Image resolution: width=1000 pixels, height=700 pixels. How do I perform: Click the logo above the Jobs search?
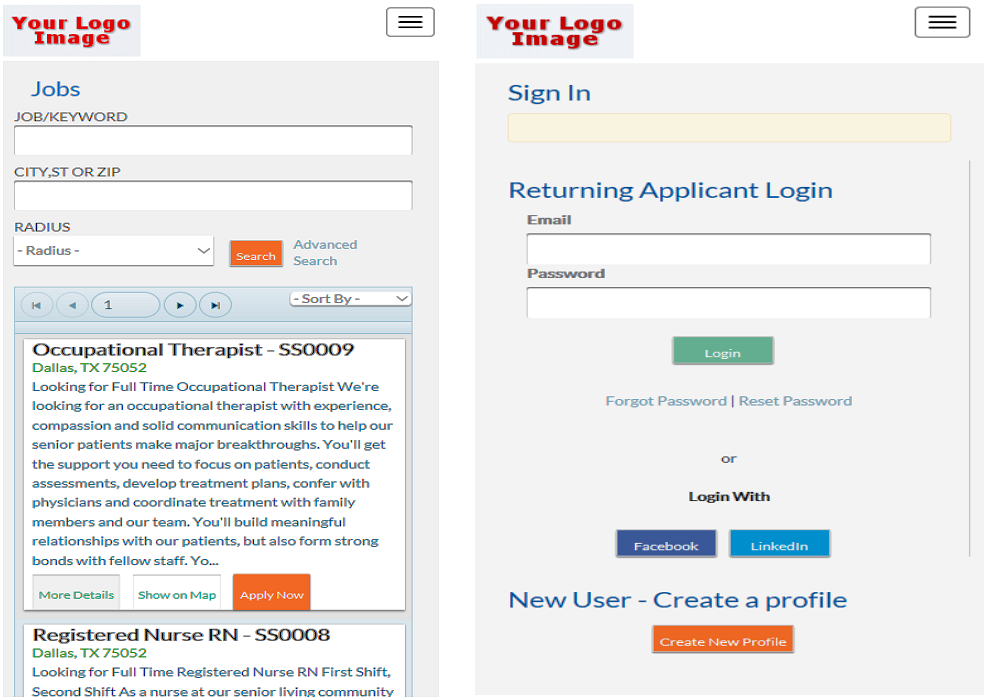pos(71,30)
